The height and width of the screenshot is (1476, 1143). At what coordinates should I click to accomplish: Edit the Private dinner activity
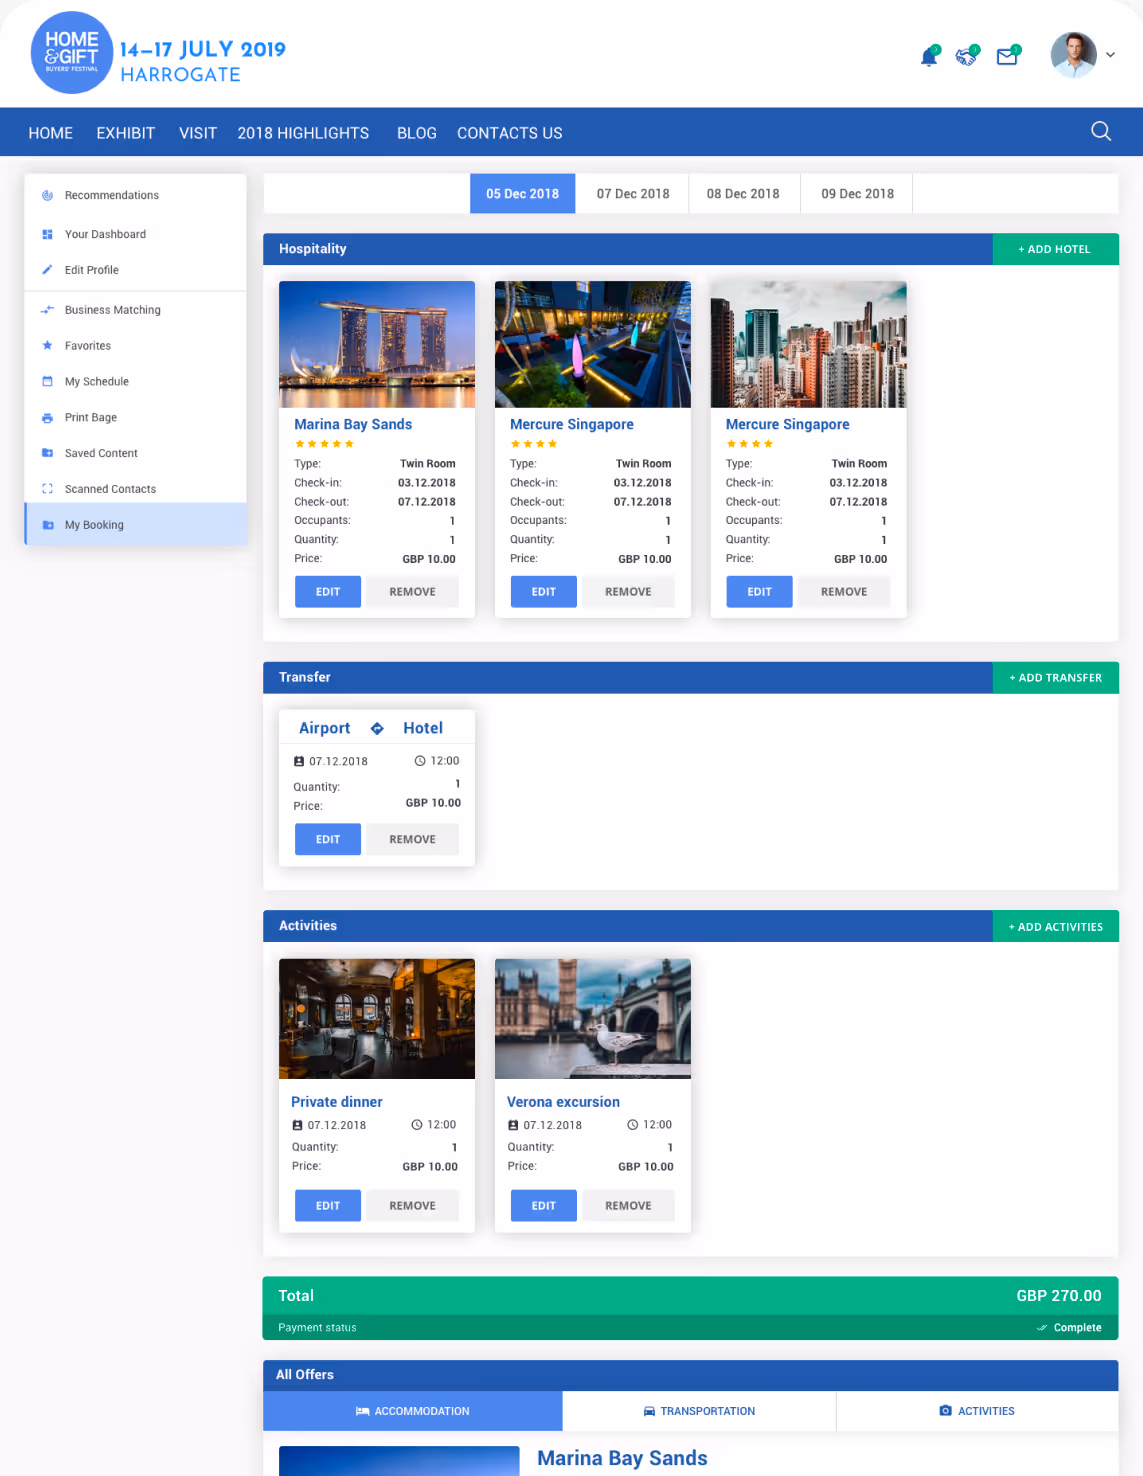[328, 1206]
